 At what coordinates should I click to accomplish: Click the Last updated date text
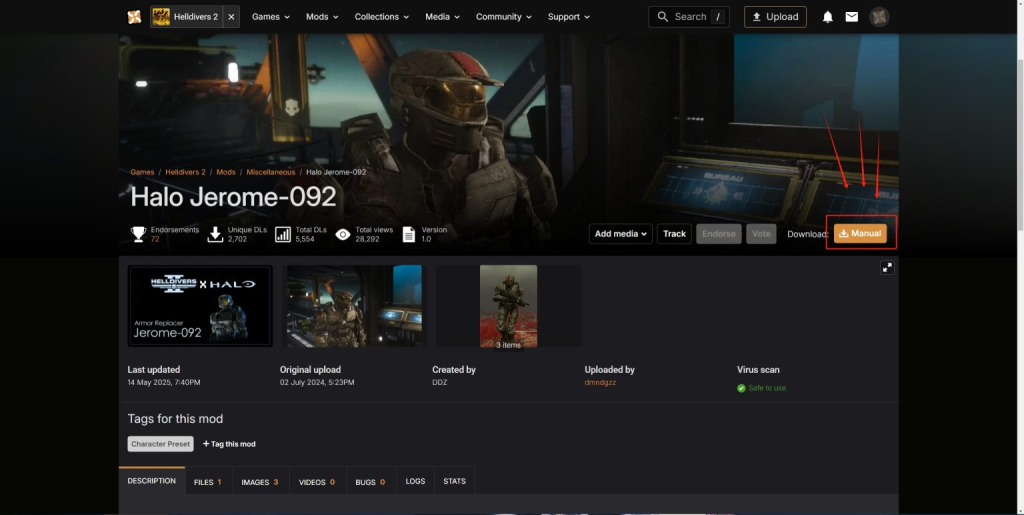click(164, 382)
